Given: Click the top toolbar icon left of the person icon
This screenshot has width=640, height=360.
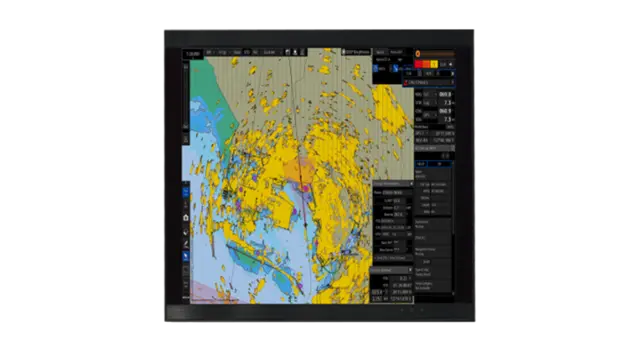Looking at the screenshot, I should (x=288, y=52).
